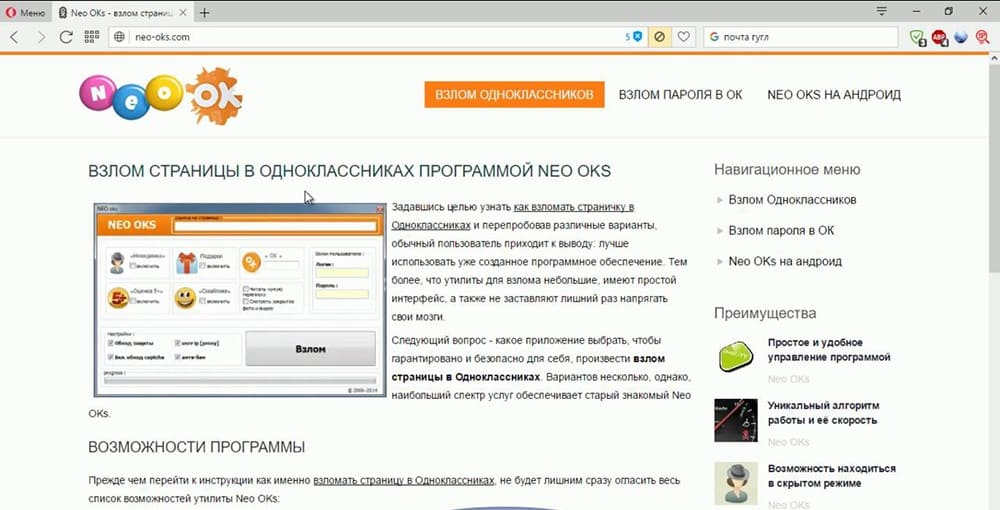Click the red extension icon at far right
The image size is (1000, 510).
[984, 37]
